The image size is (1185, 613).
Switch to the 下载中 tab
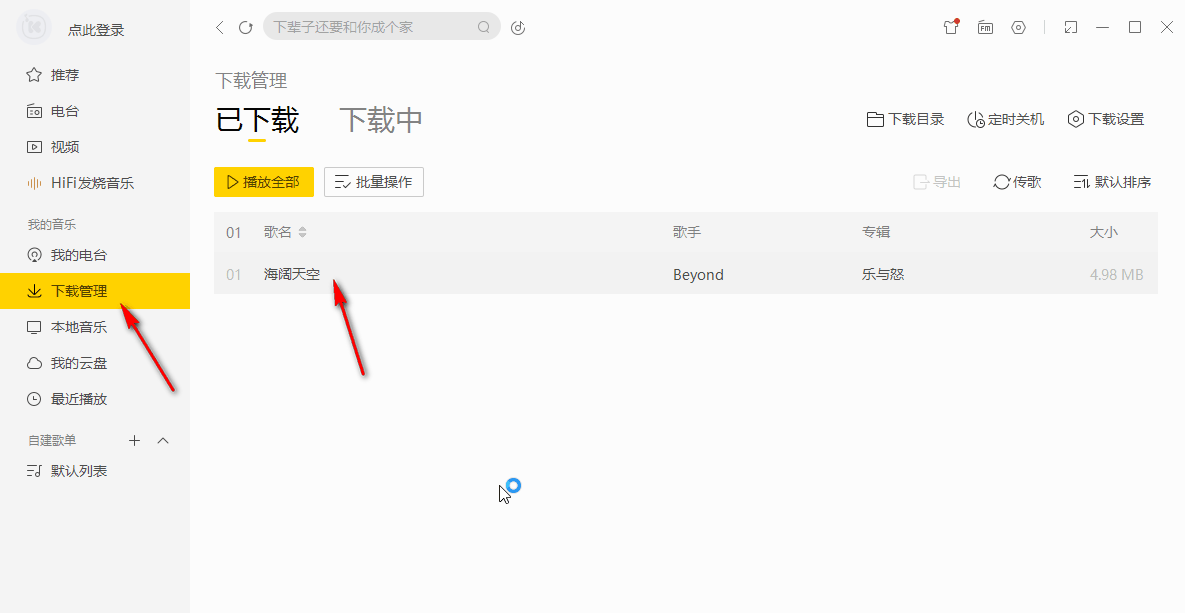(x=381, y=120)
